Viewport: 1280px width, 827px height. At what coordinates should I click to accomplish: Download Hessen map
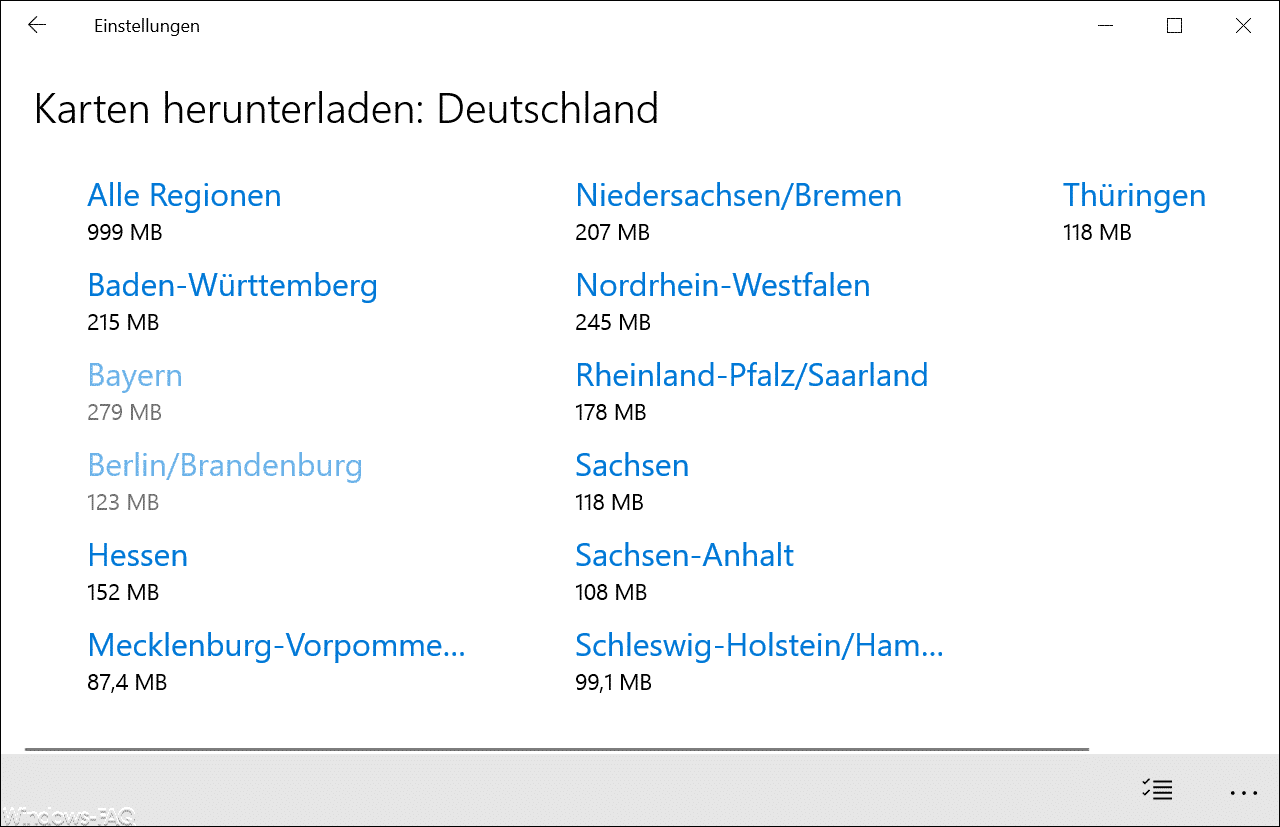(x=138, y=555)
